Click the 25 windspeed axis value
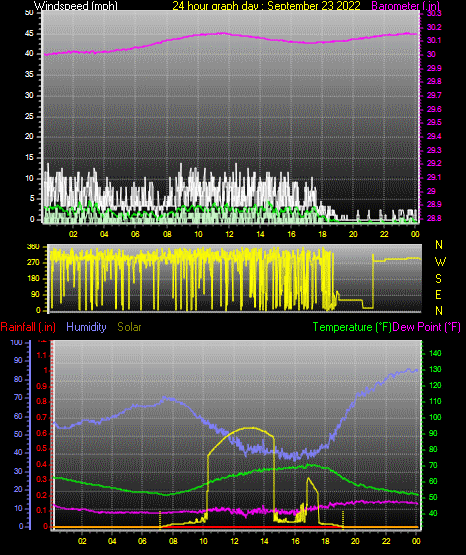This screenshot has width=466, height=555. coord(29,116)
